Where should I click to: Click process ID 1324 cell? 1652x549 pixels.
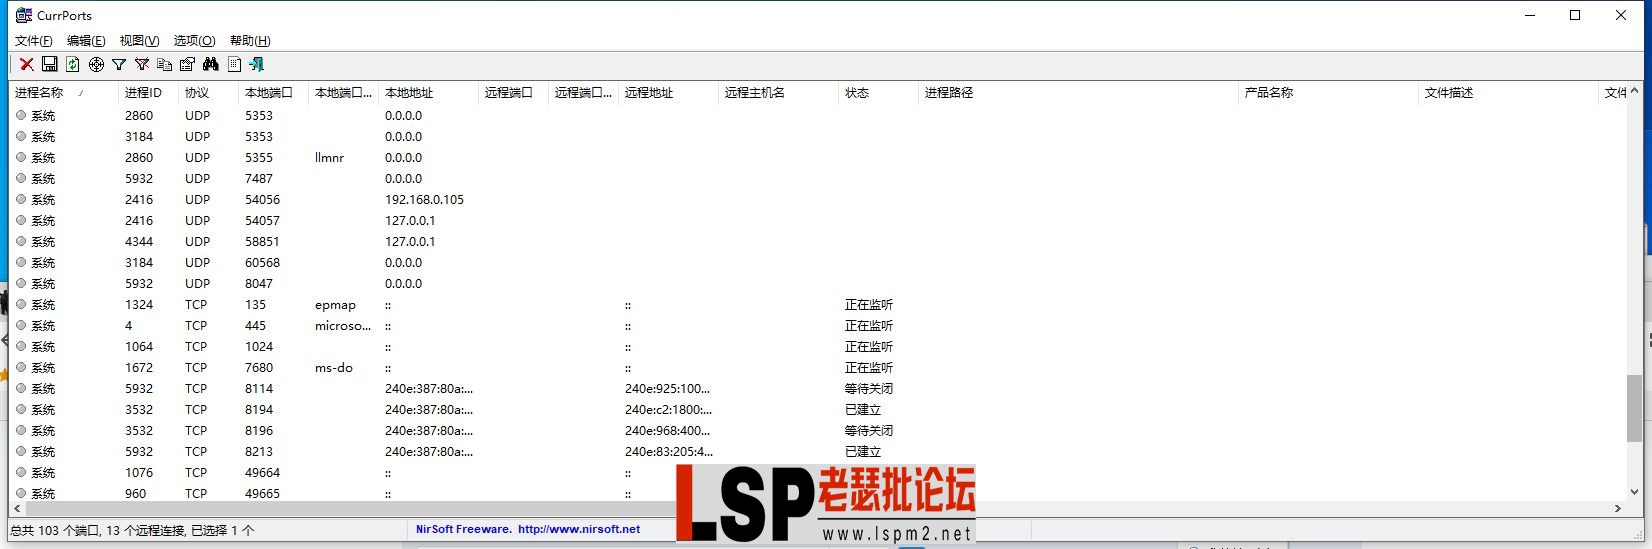coord(139,304)
